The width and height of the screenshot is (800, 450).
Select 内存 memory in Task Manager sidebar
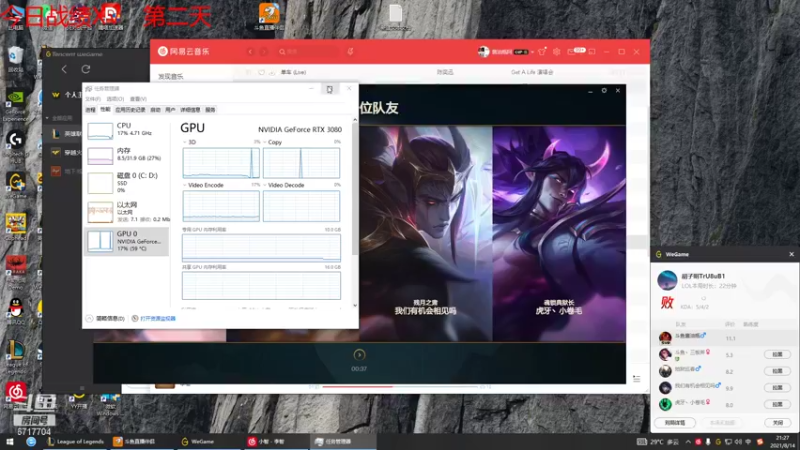127,155
